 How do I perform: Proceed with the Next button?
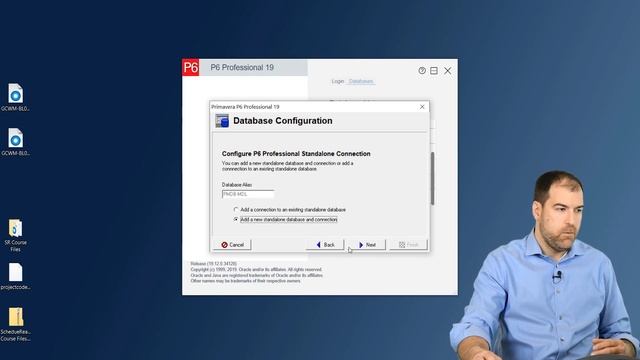click(x=367, y=244)
